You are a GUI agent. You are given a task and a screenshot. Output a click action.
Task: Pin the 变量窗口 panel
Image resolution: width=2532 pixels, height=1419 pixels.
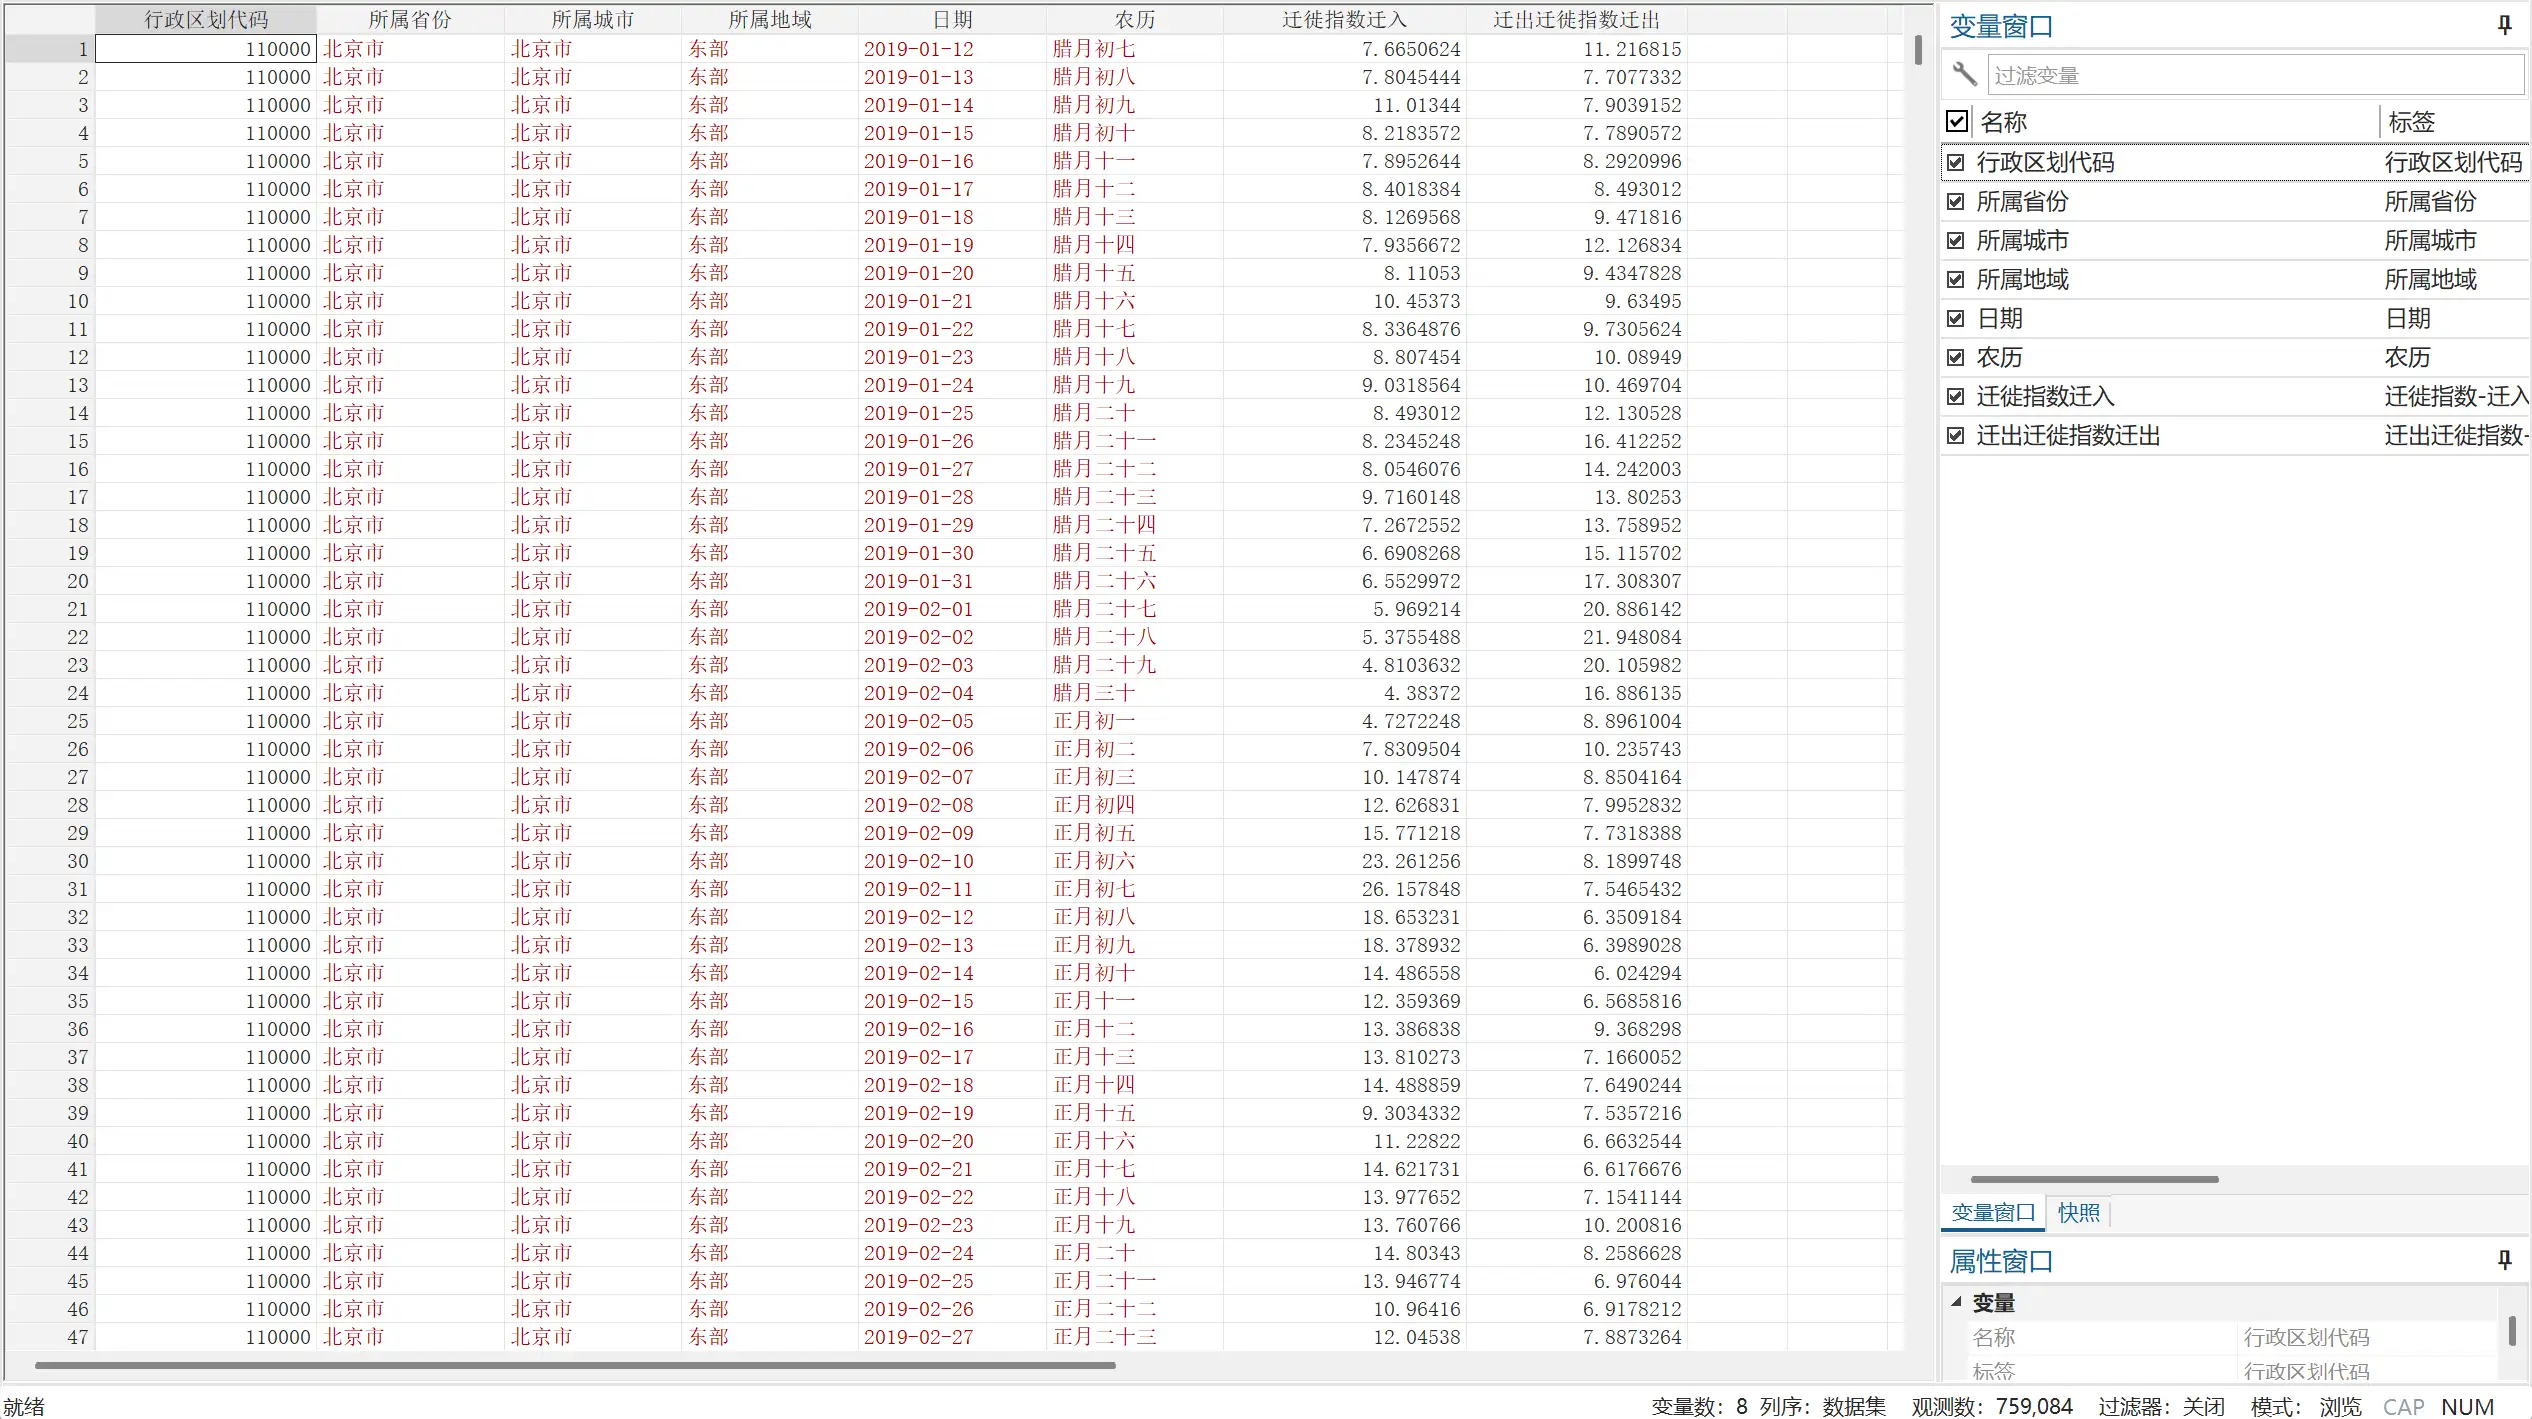(2504, 26)
